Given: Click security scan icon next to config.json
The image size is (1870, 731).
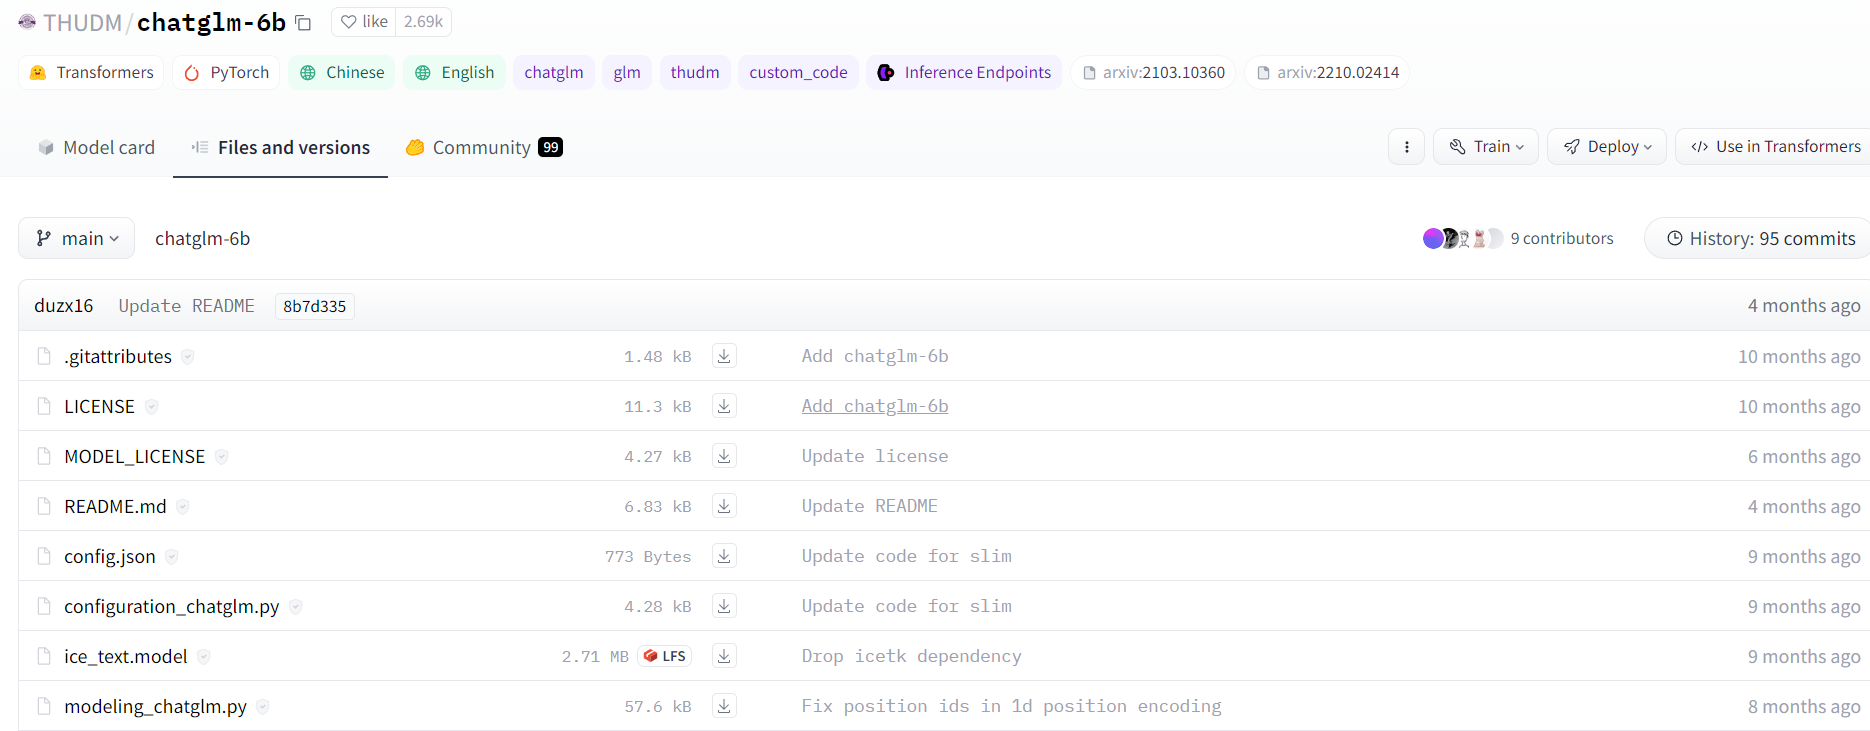Looking at the screenshot, I should (172, 556).
